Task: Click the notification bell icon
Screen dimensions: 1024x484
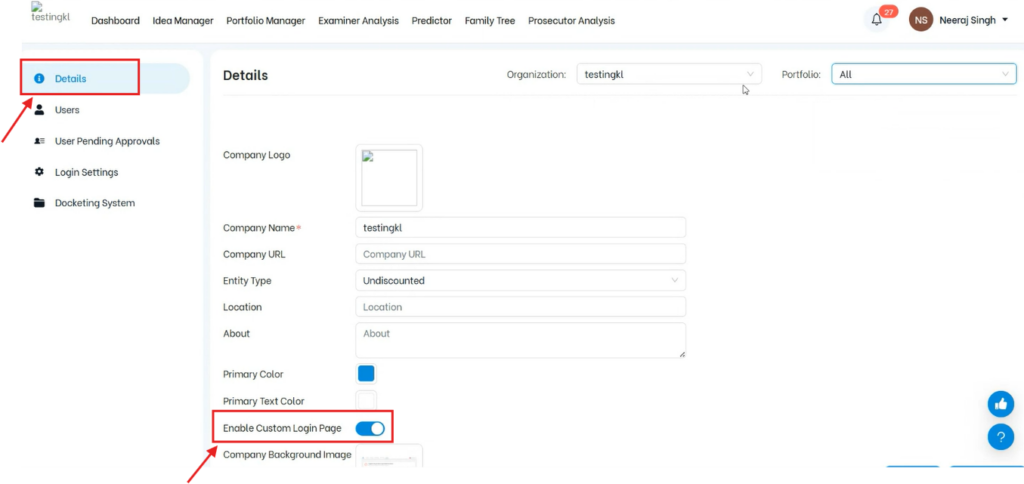Action: coord(877,20)
